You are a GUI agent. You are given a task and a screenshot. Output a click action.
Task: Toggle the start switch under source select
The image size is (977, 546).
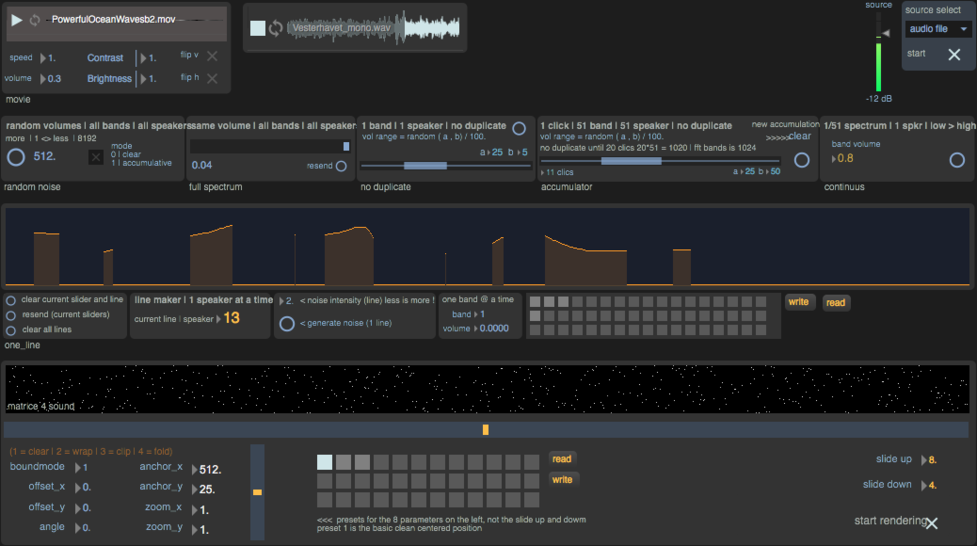tap(953, 55)
